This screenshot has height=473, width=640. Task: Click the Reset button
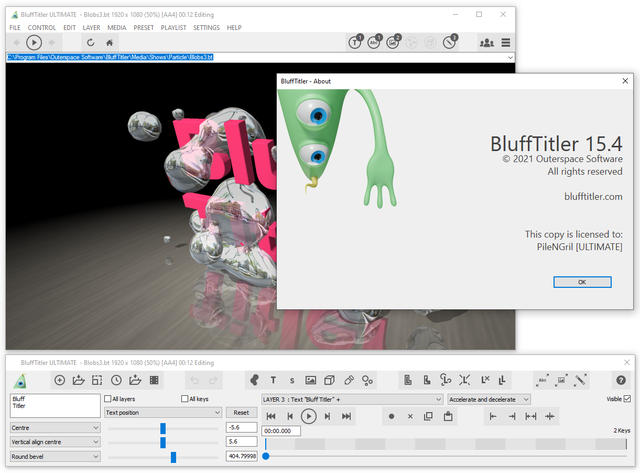point(241,413)
